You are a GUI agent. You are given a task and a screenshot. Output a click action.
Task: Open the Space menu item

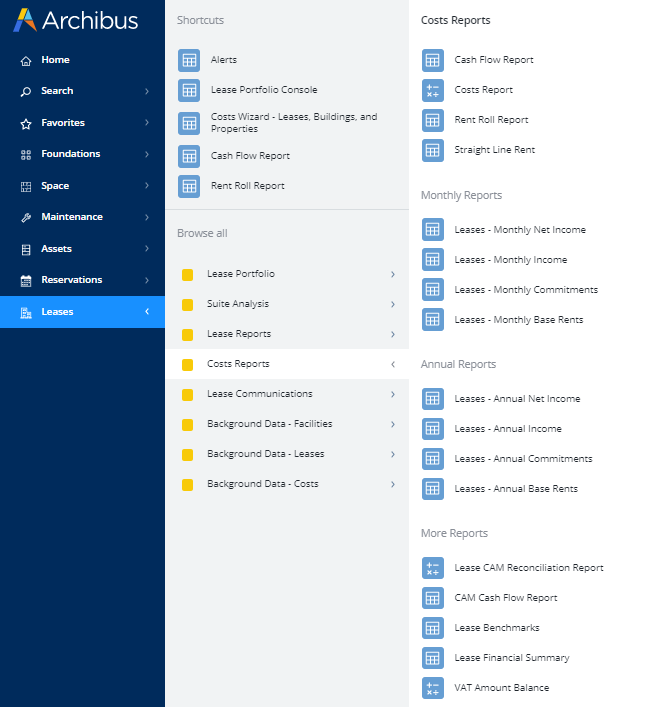pyautogui.click(x=55, y=186)
